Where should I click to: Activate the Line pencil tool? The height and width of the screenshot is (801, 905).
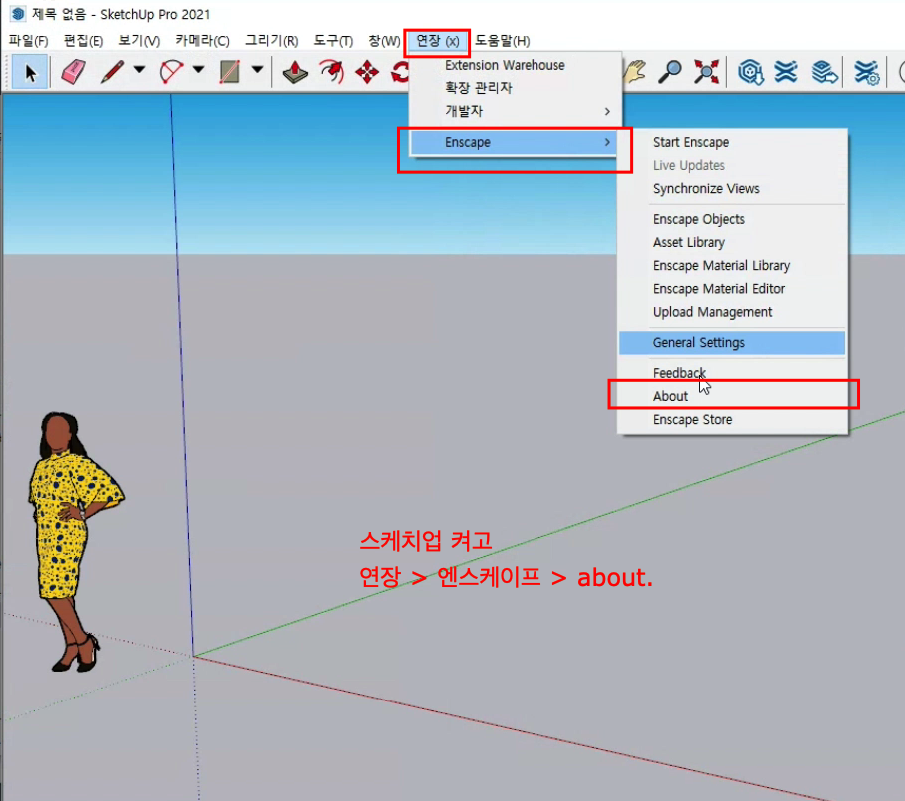(x=113, y=72)
